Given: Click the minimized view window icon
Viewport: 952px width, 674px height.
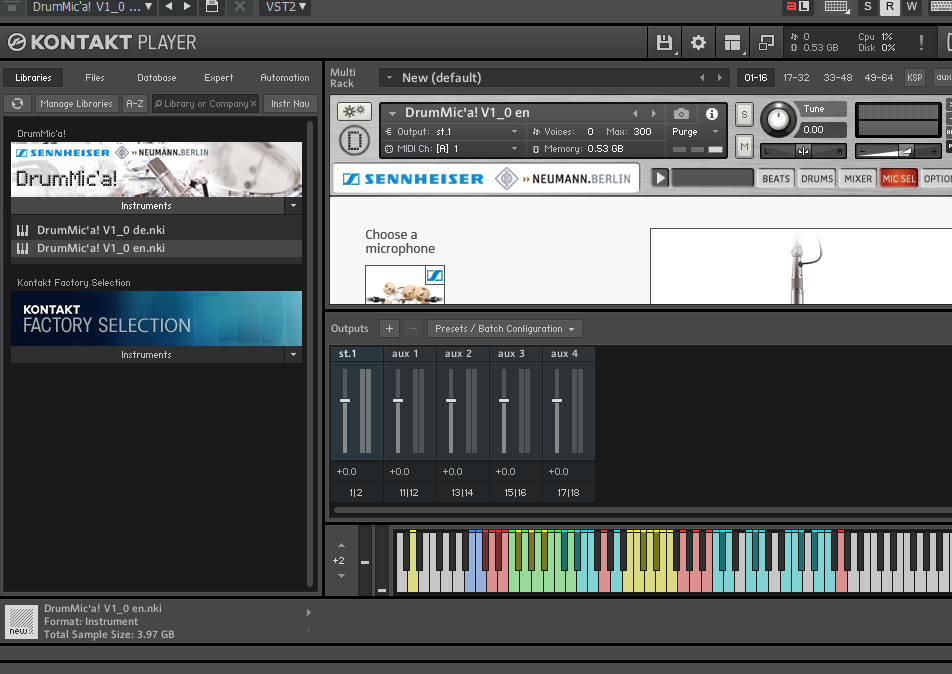Looking at the screenshot, I should [x=767, y=42].
